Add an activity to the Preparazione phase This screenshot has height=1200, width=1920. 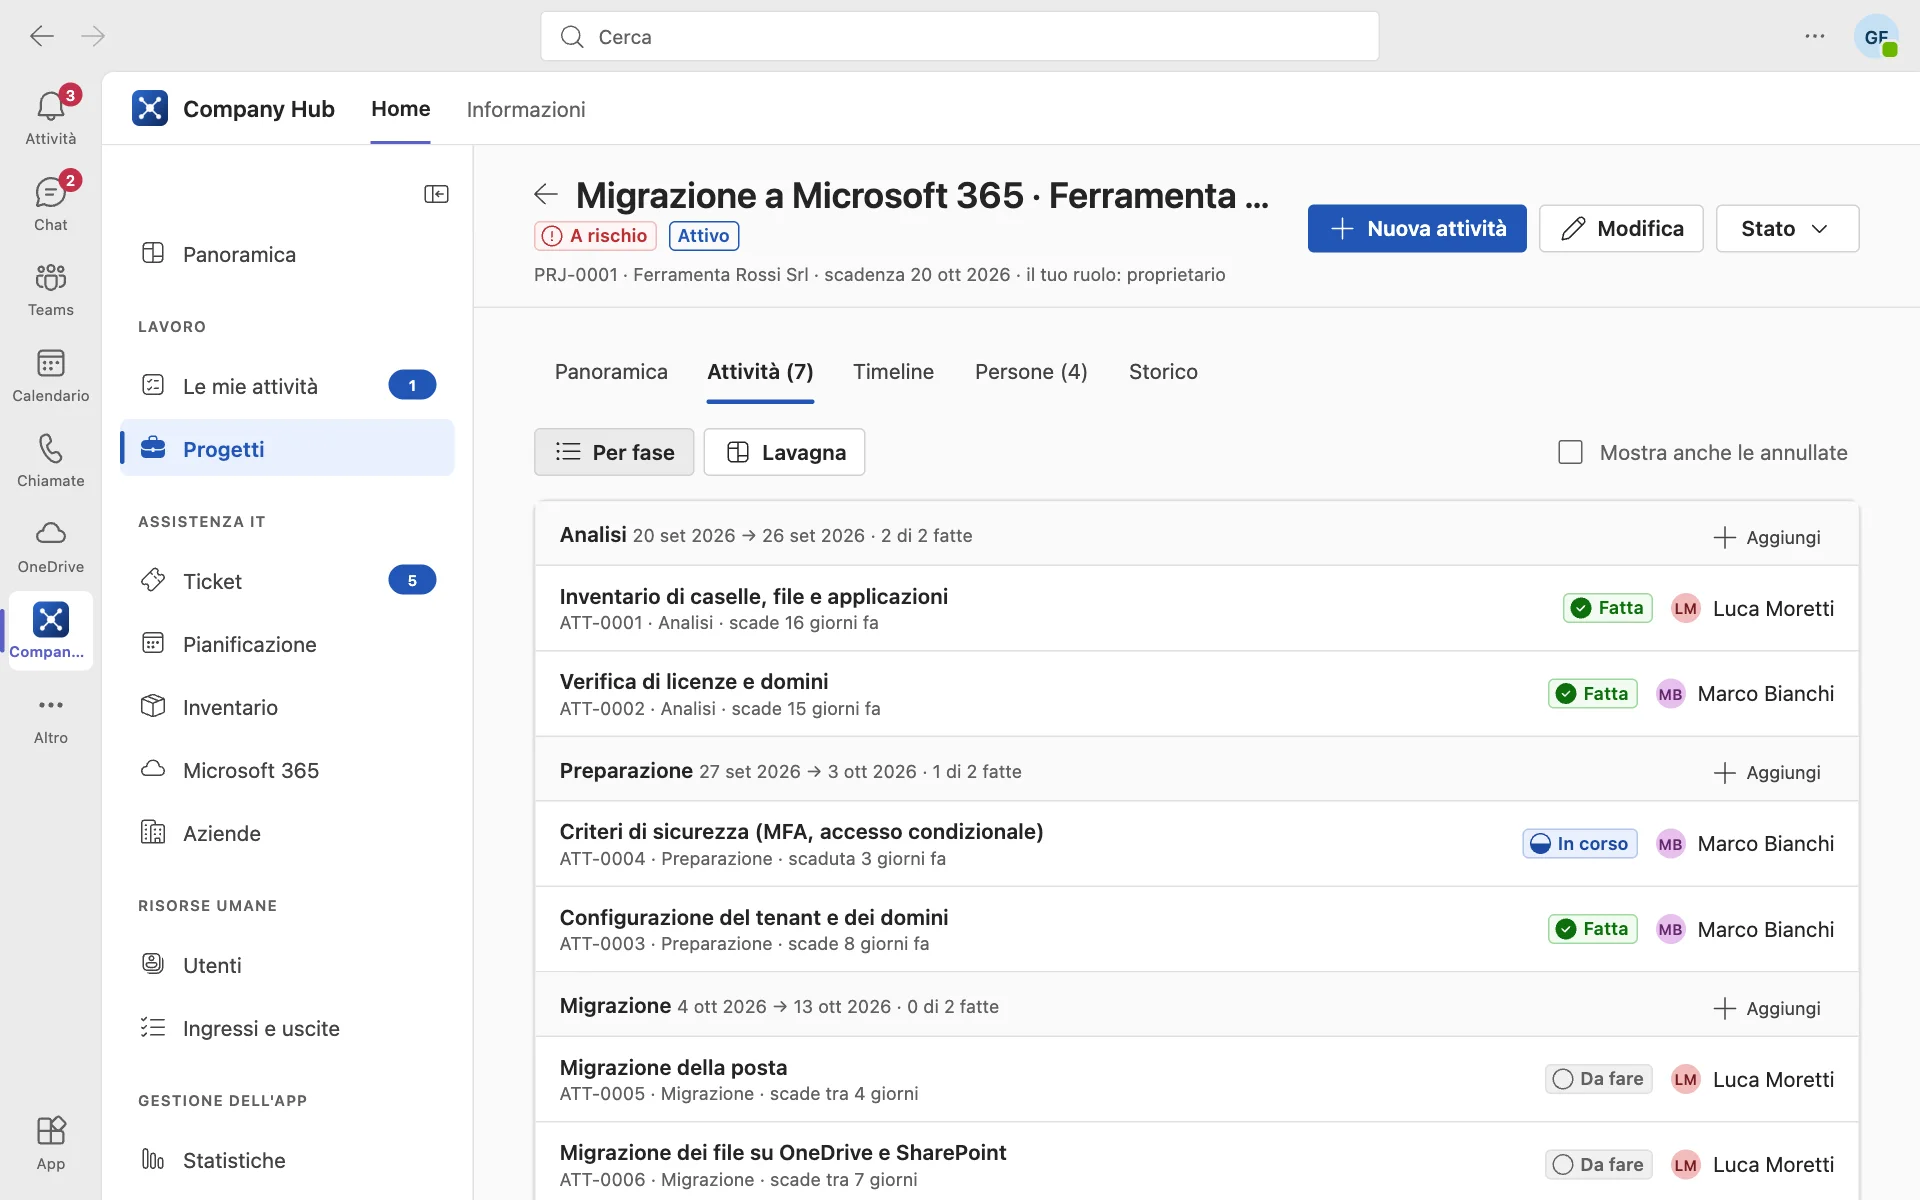click(1767, 772)
